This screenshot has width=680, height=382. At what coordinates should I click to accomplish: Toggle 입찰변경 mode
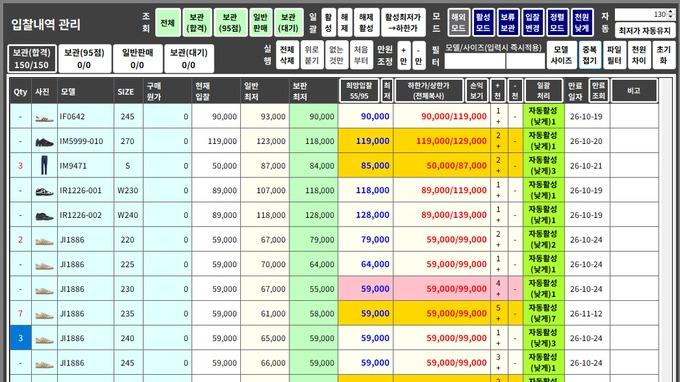pos(532,23)
